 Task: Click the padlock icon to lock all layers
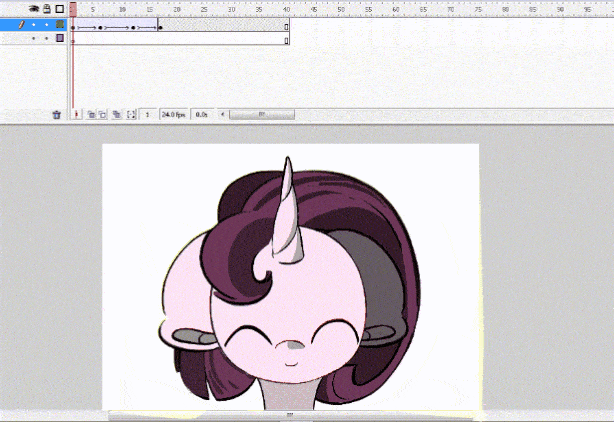click(x=47, y=9)
